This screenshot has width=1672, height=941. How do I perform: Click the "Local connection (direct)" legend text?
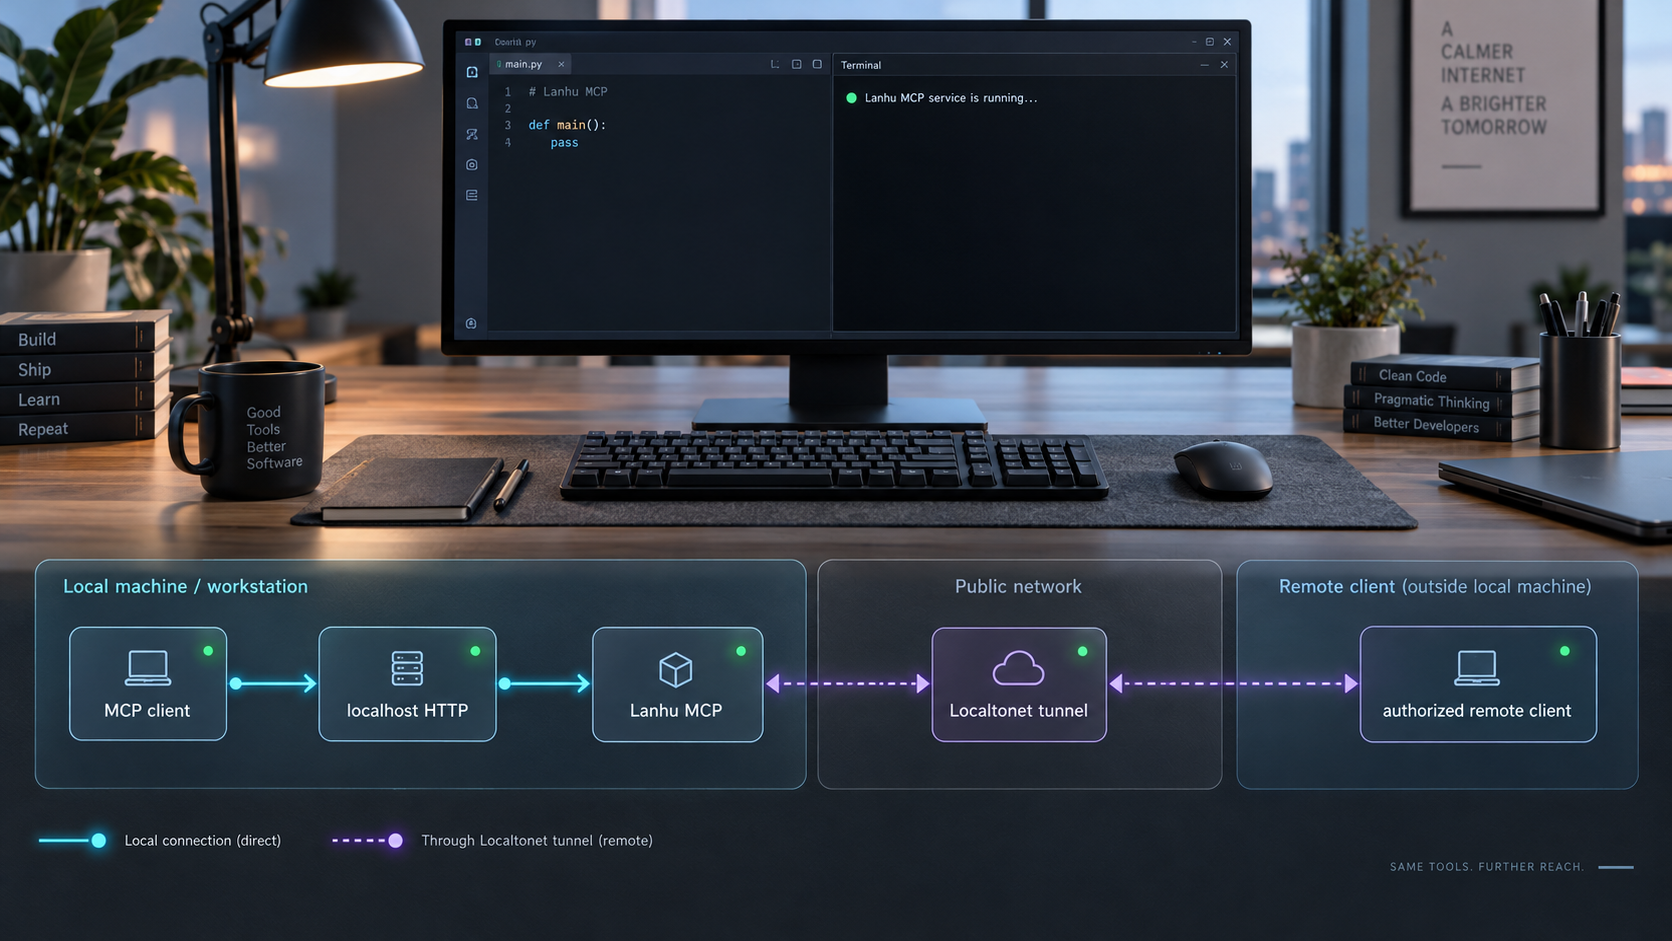point(203,841)
